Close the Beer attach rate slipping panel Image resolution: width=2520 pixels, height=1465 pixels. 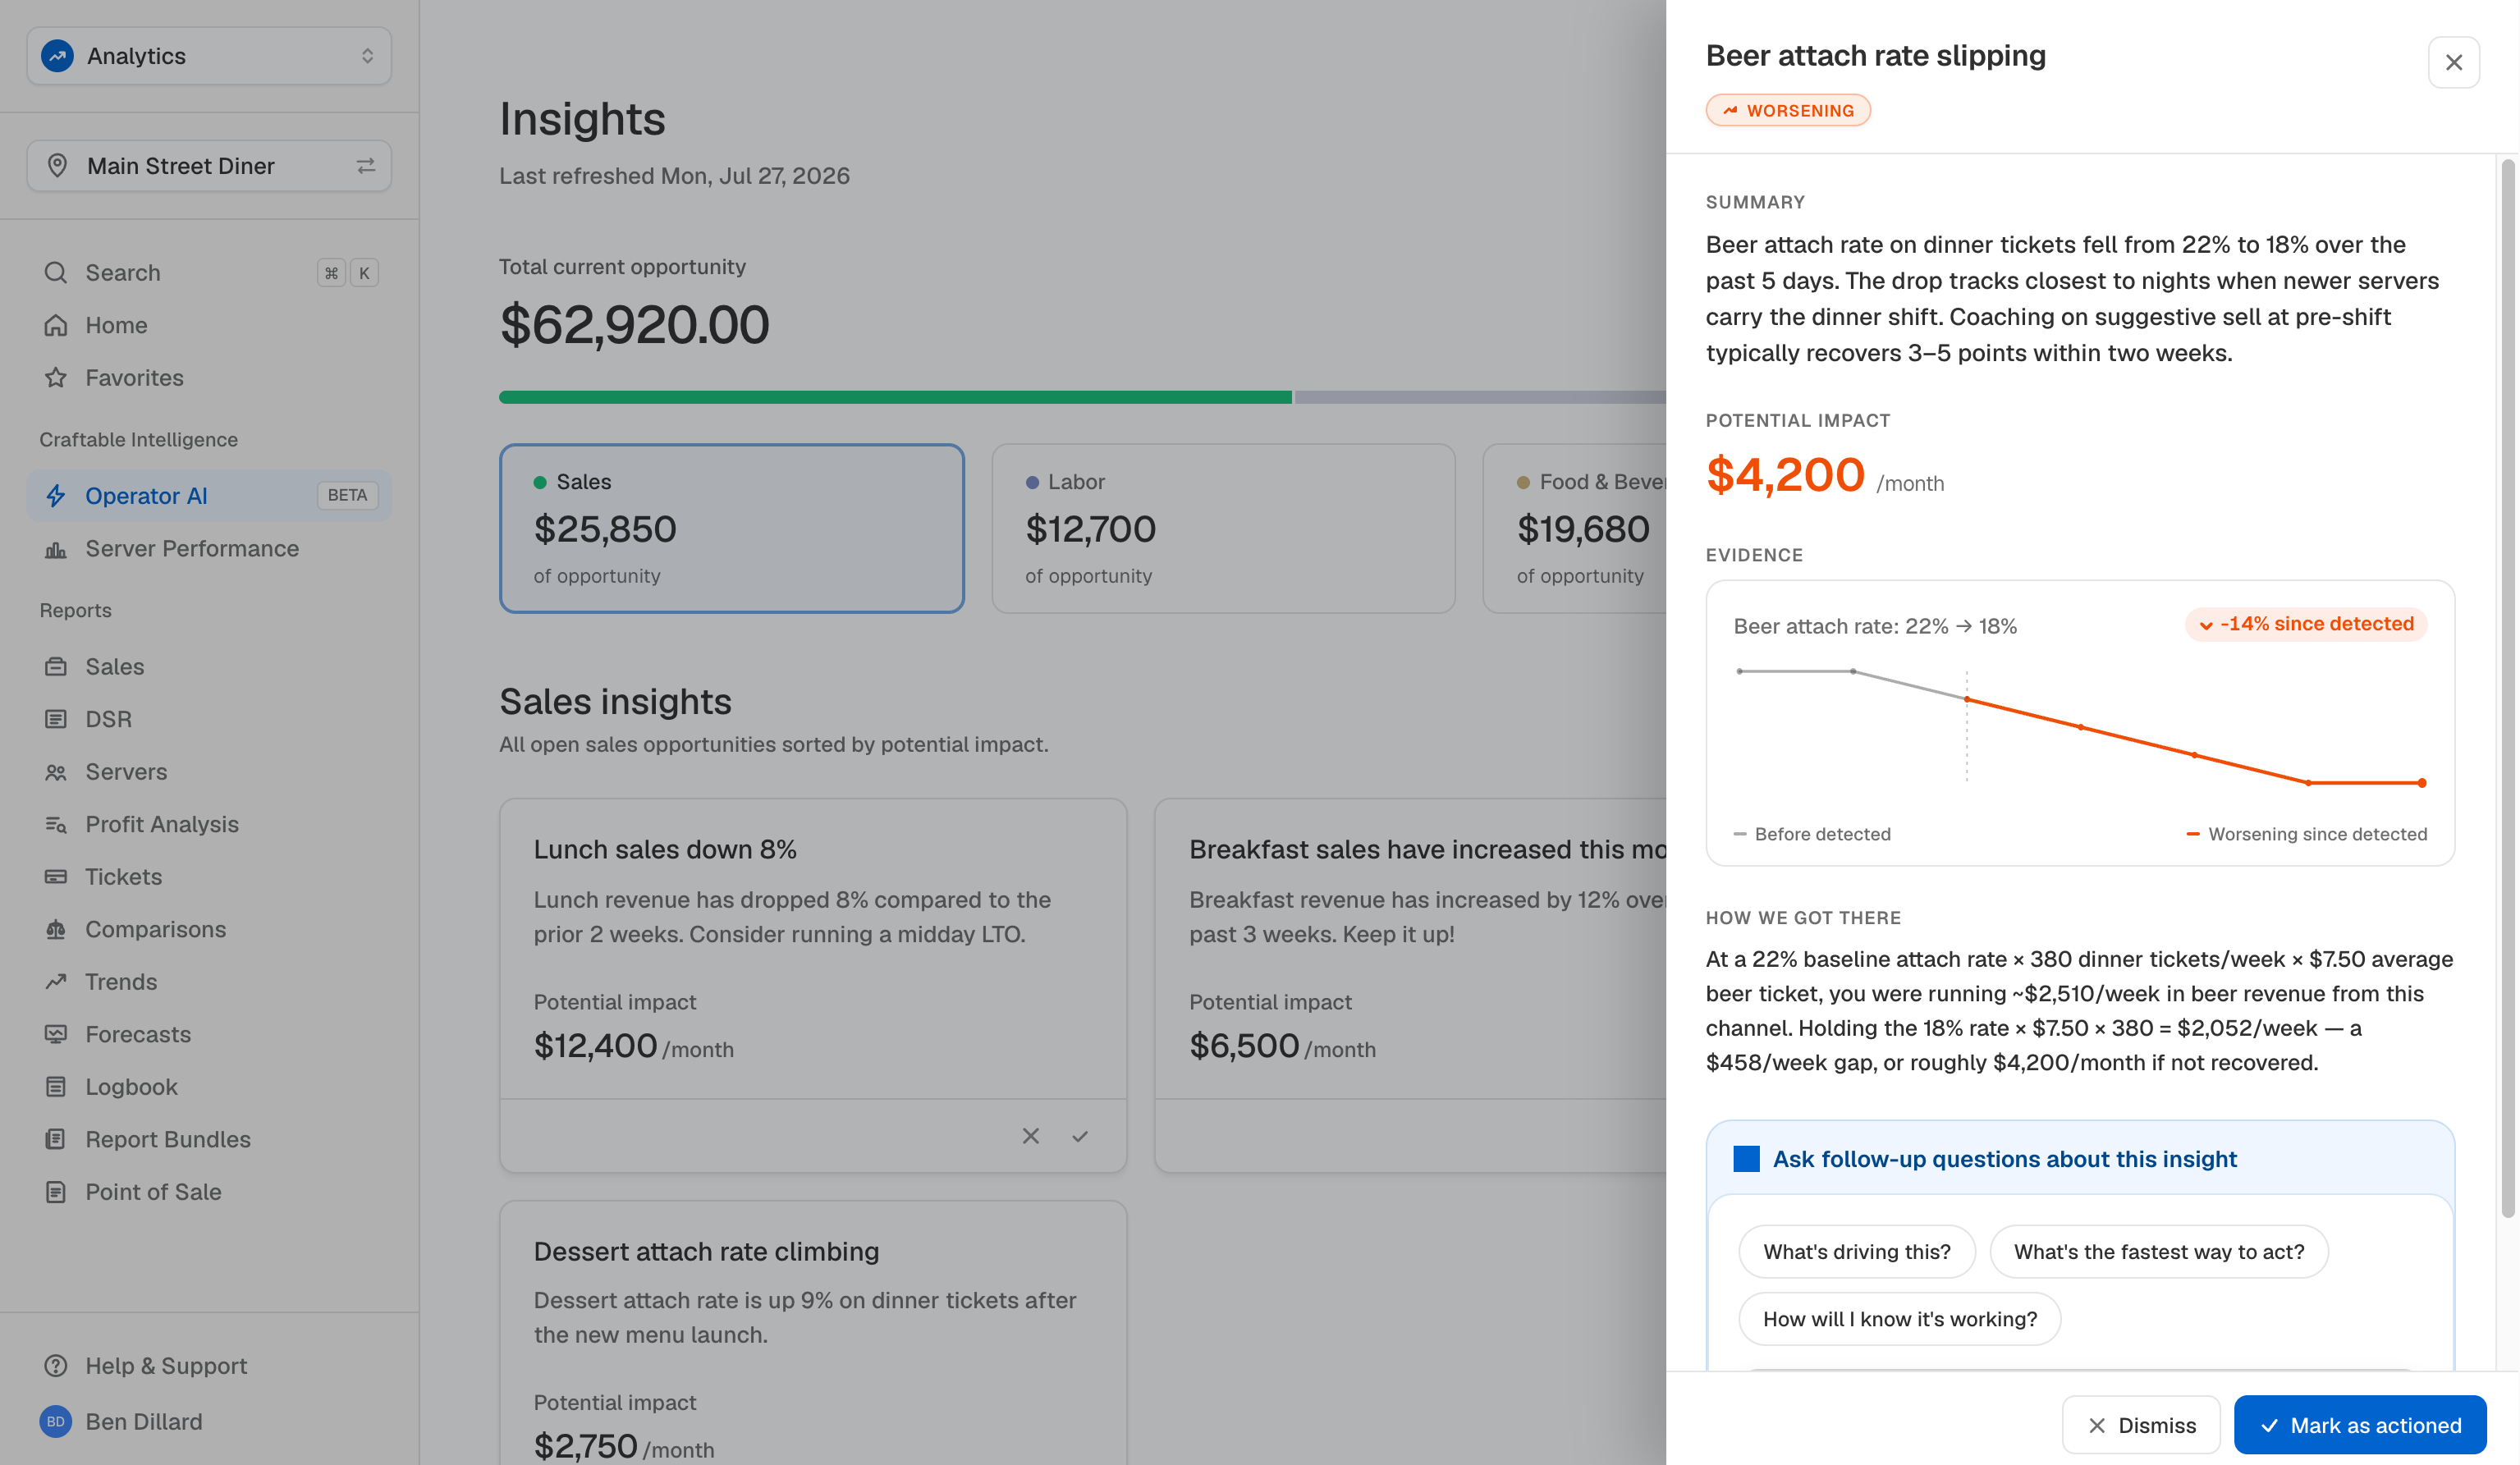[x=2454, y=63]
